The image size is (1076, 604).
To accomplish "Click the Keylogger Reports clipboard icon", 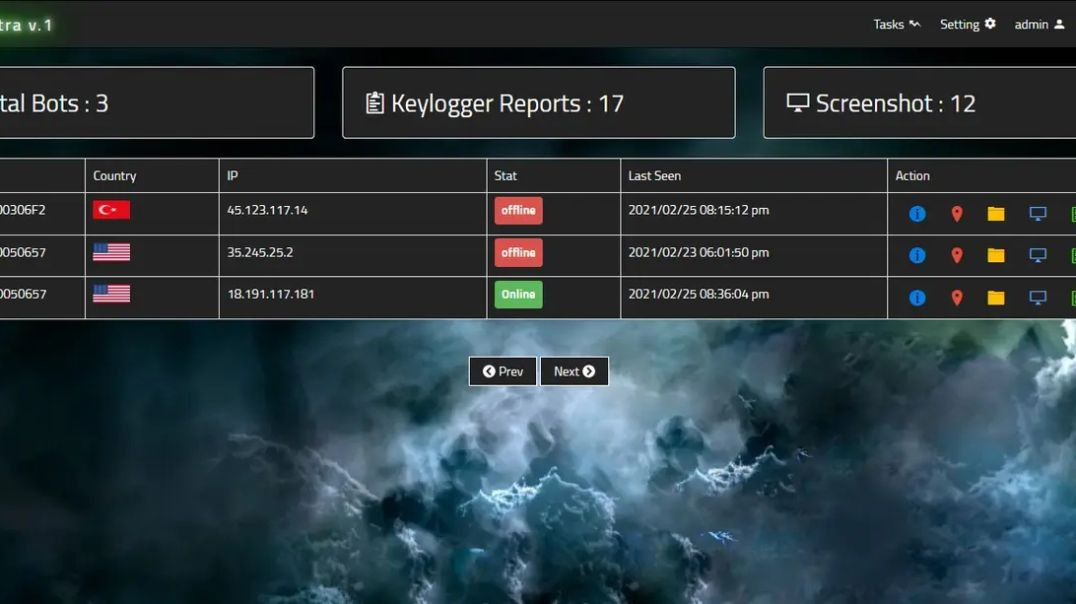I will tap(376, 102).
